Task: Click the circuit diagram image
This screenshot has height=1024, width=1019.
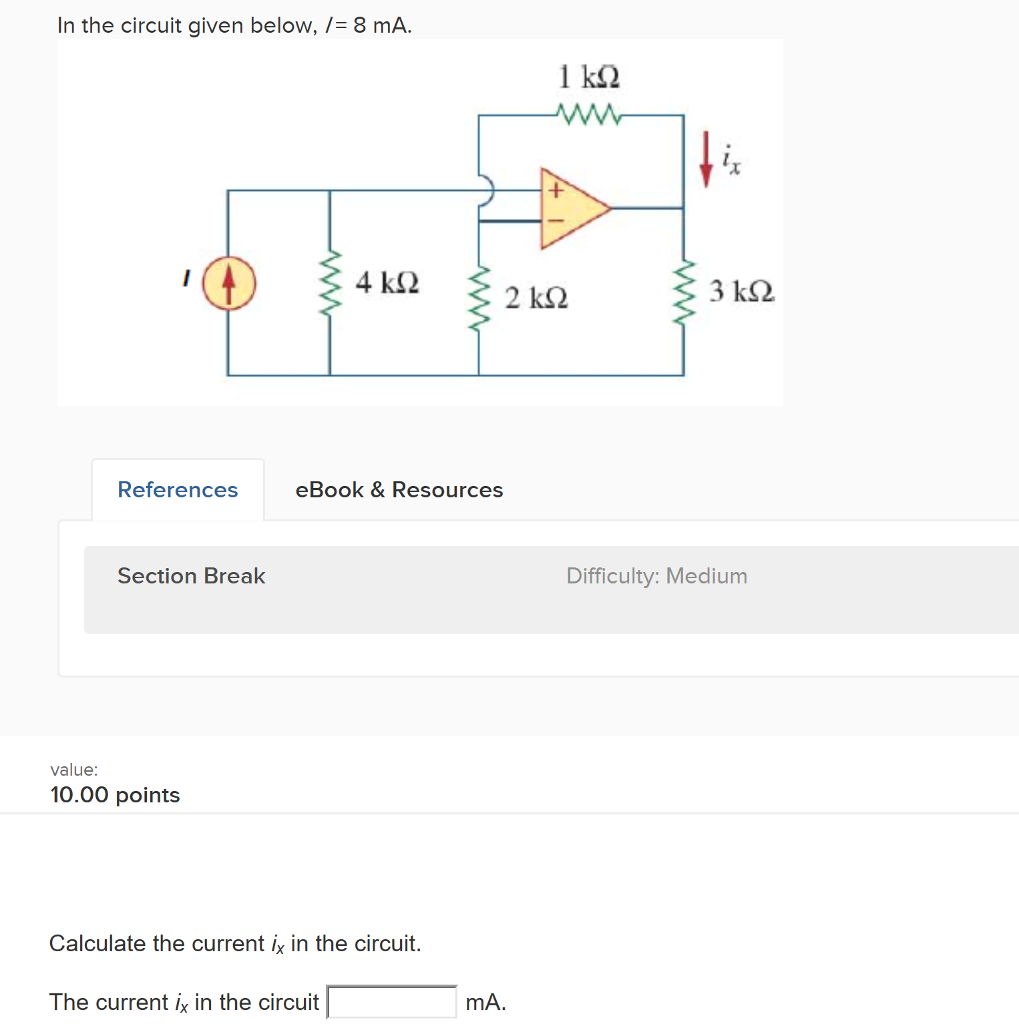Action: (420, 221)
